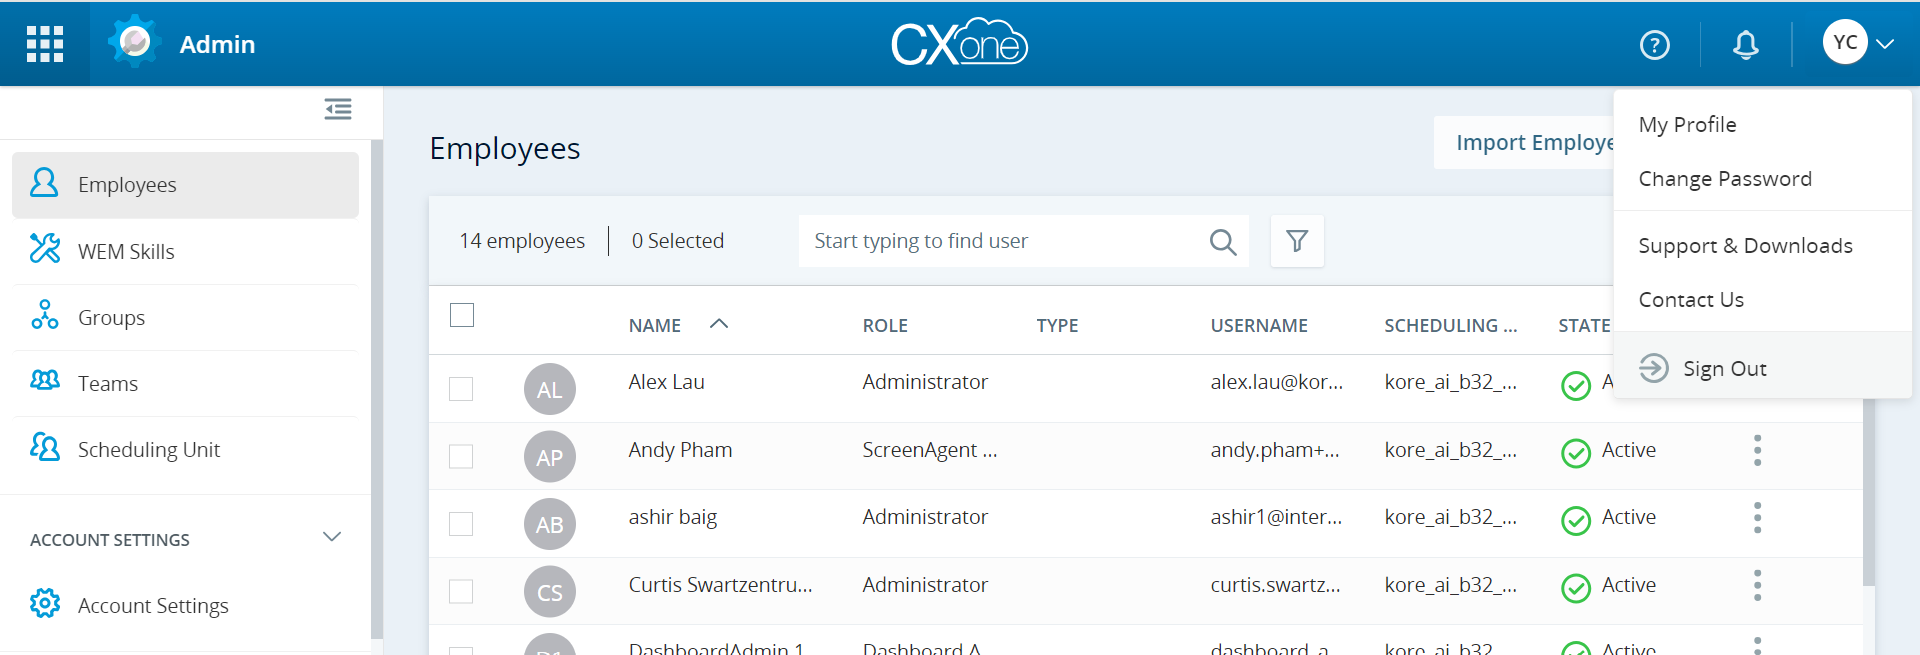Click the search magnifier icon
The width and height of the screenshot is (1920, 655).
(1222, 242)
